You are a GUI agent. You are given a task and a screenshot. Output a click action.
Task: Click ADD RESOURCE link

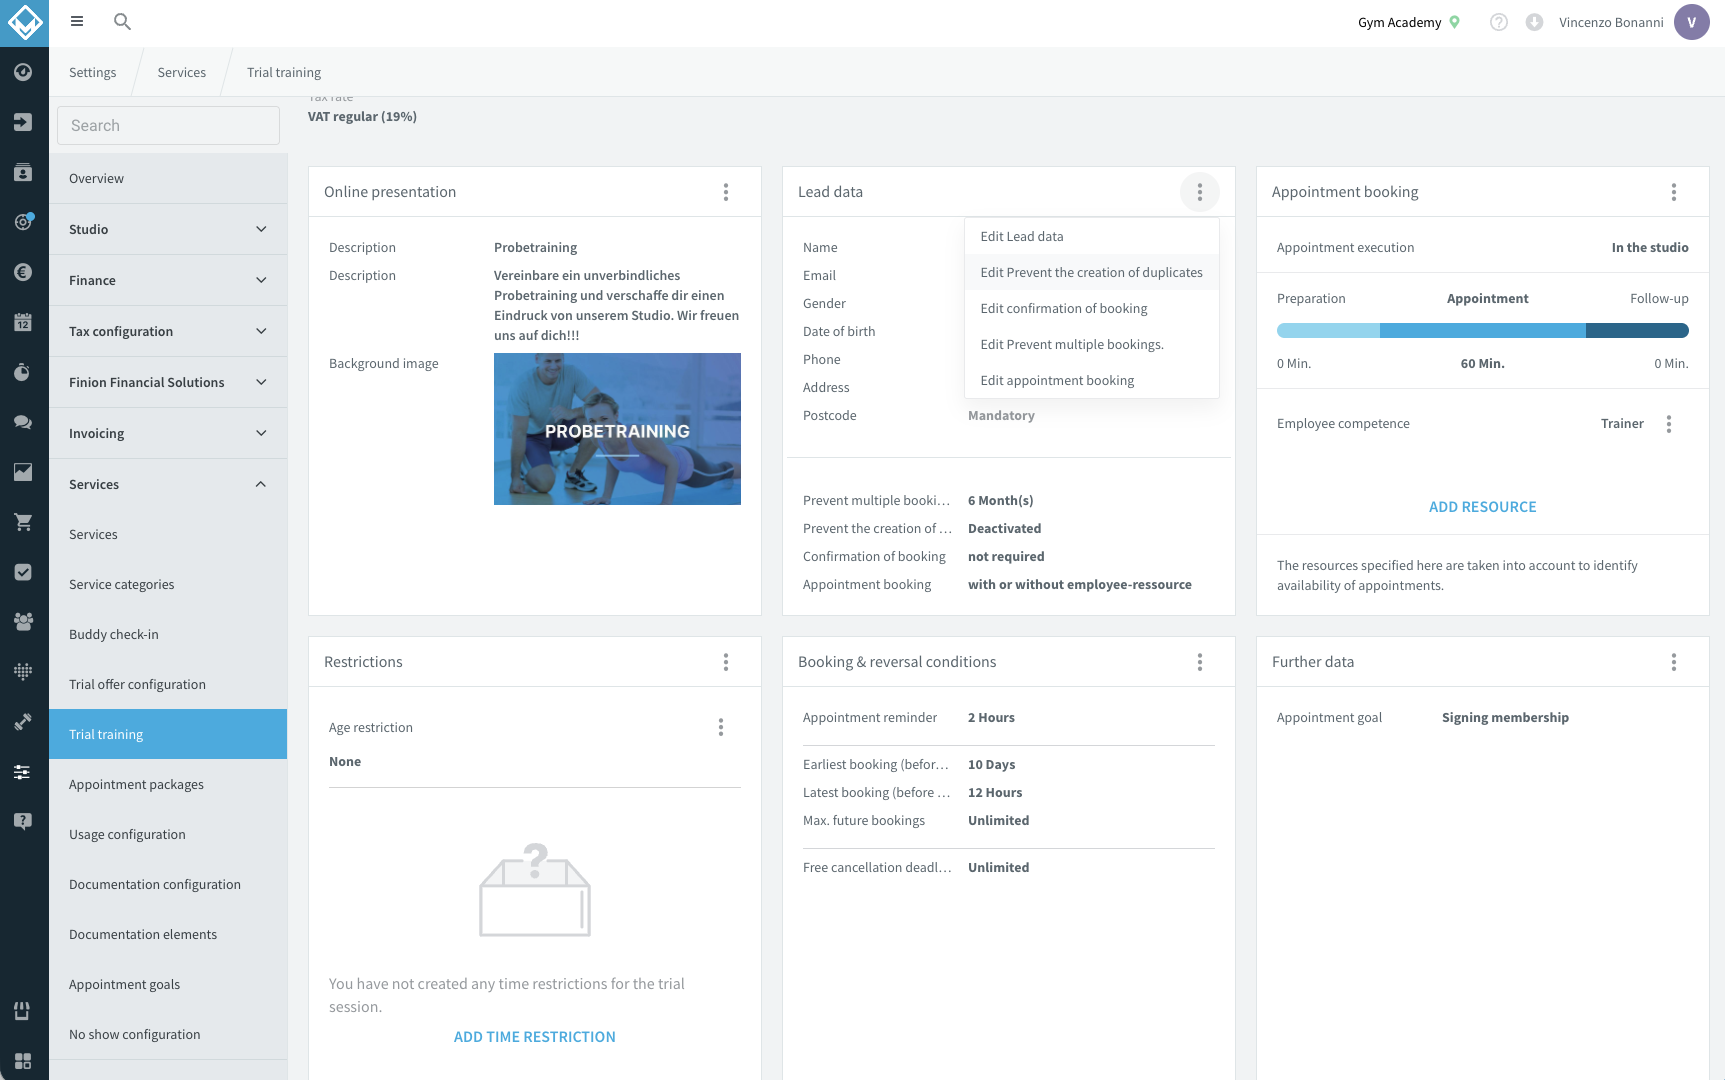[1482, 507]
